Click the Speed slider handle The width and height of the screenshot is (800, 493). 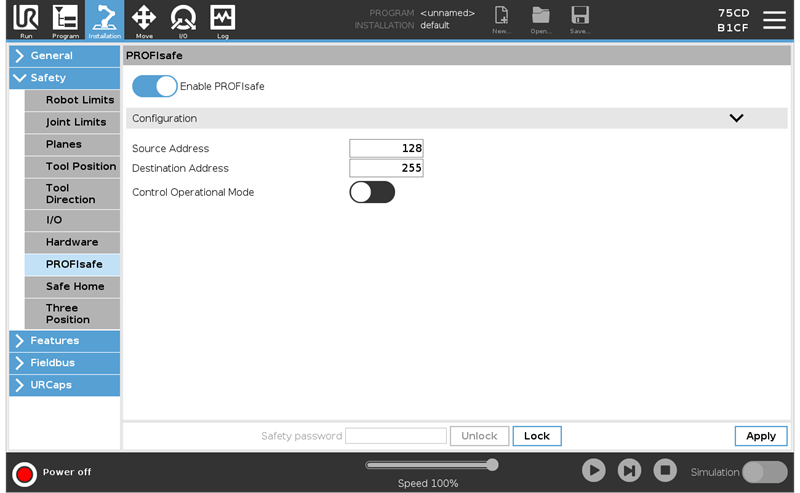coord(492,464)
